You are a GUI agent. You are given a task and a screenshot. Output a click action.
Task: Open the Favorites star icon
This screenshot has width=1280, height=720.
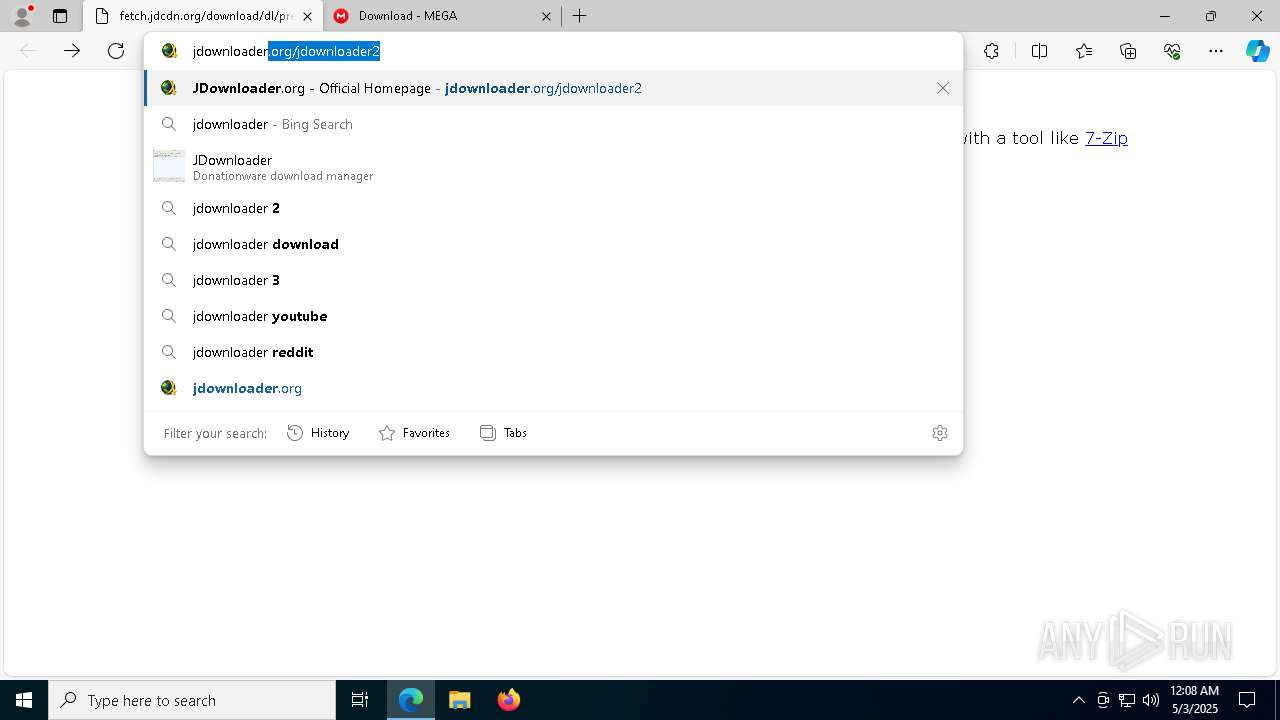(x=1083, y=51)
